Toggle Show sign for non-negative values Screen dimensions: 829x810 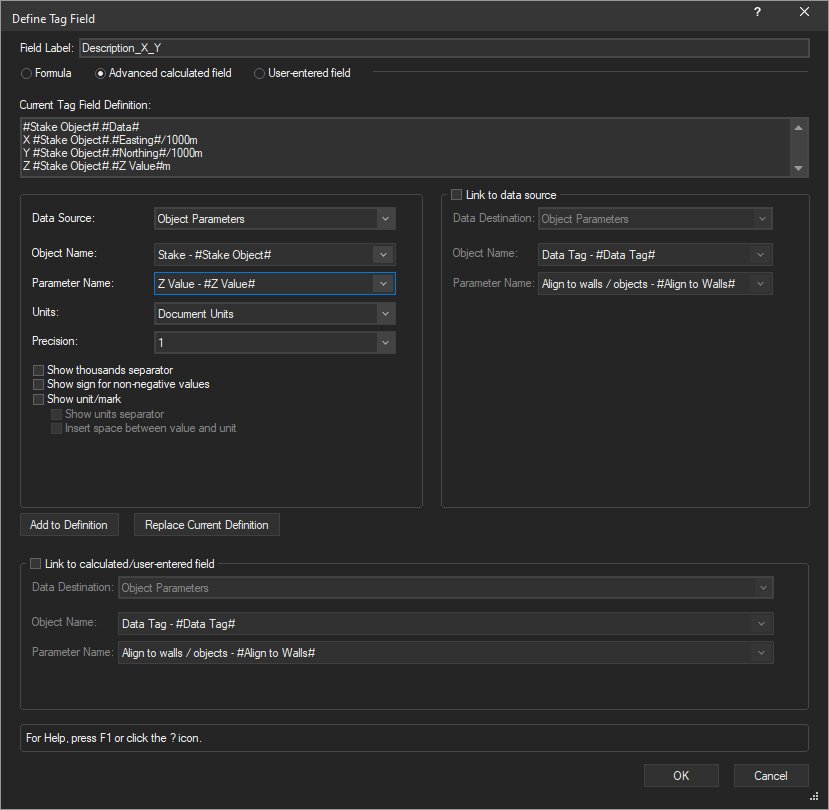tap(39, 384)
